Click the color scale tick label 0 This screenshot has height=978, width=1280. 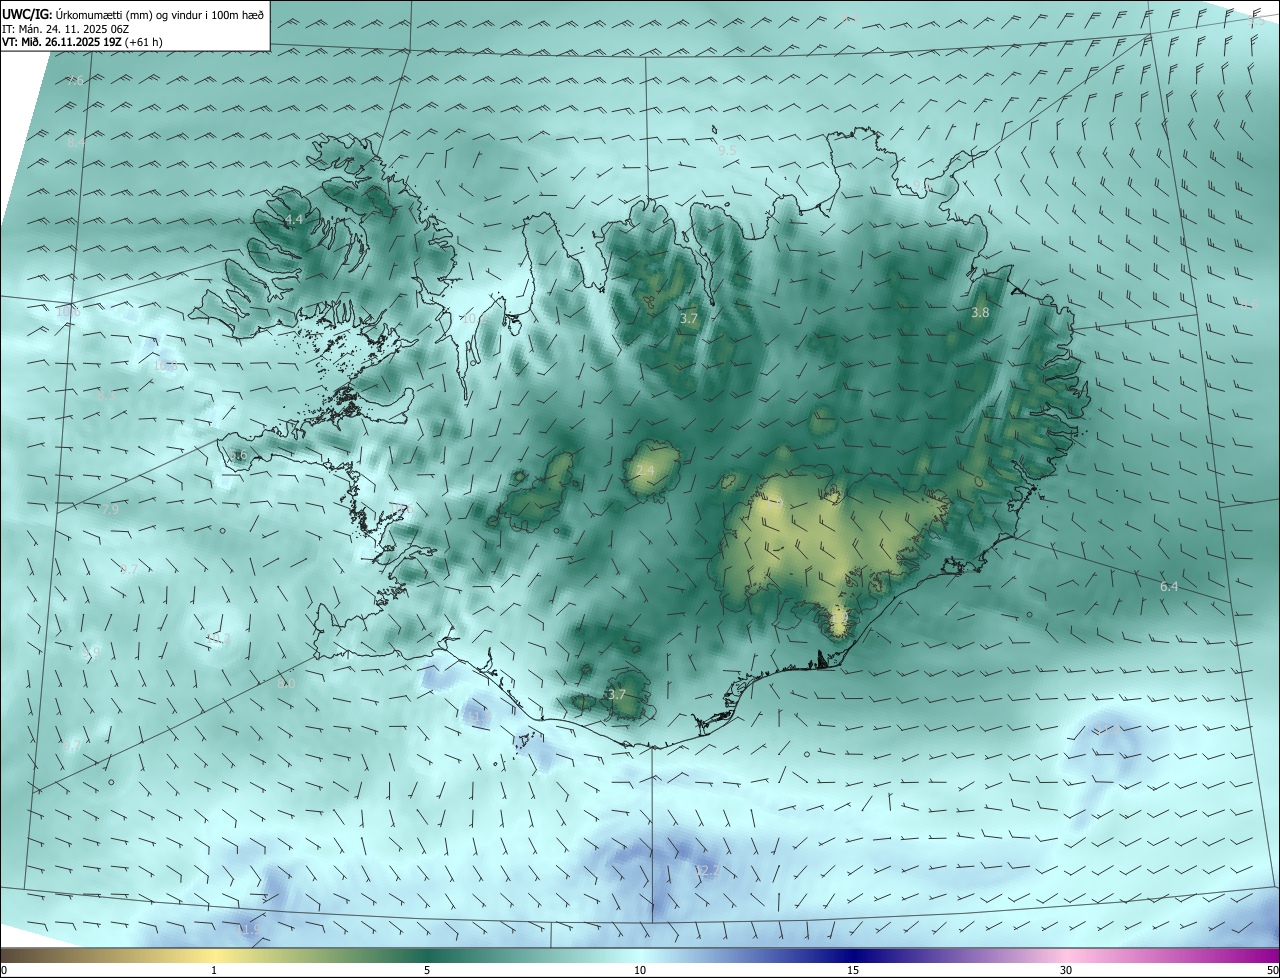[4, 970]
